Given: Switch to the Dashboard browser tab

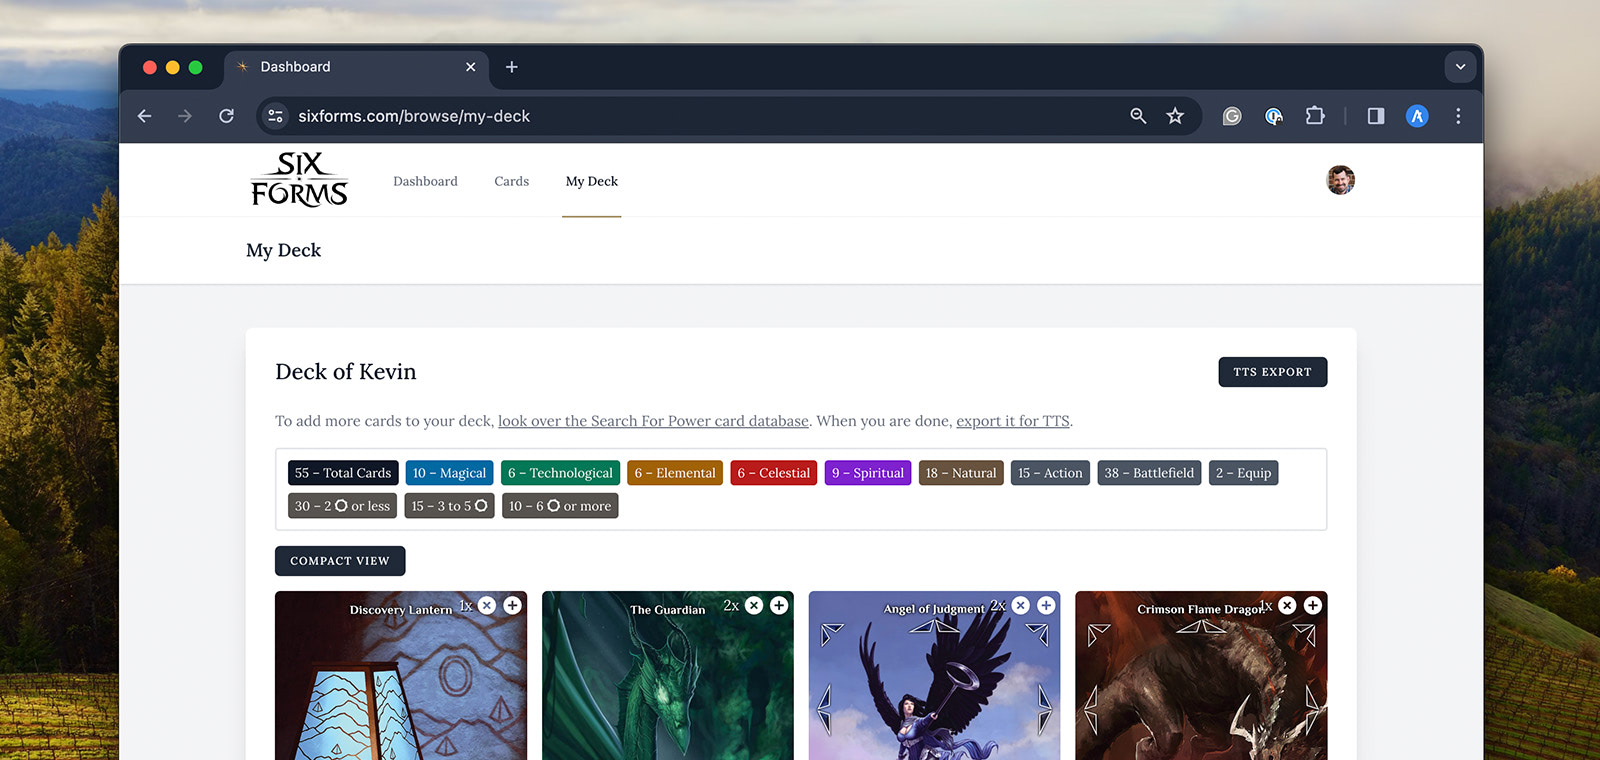Looking at the screenshot, I should pos(356,67).
